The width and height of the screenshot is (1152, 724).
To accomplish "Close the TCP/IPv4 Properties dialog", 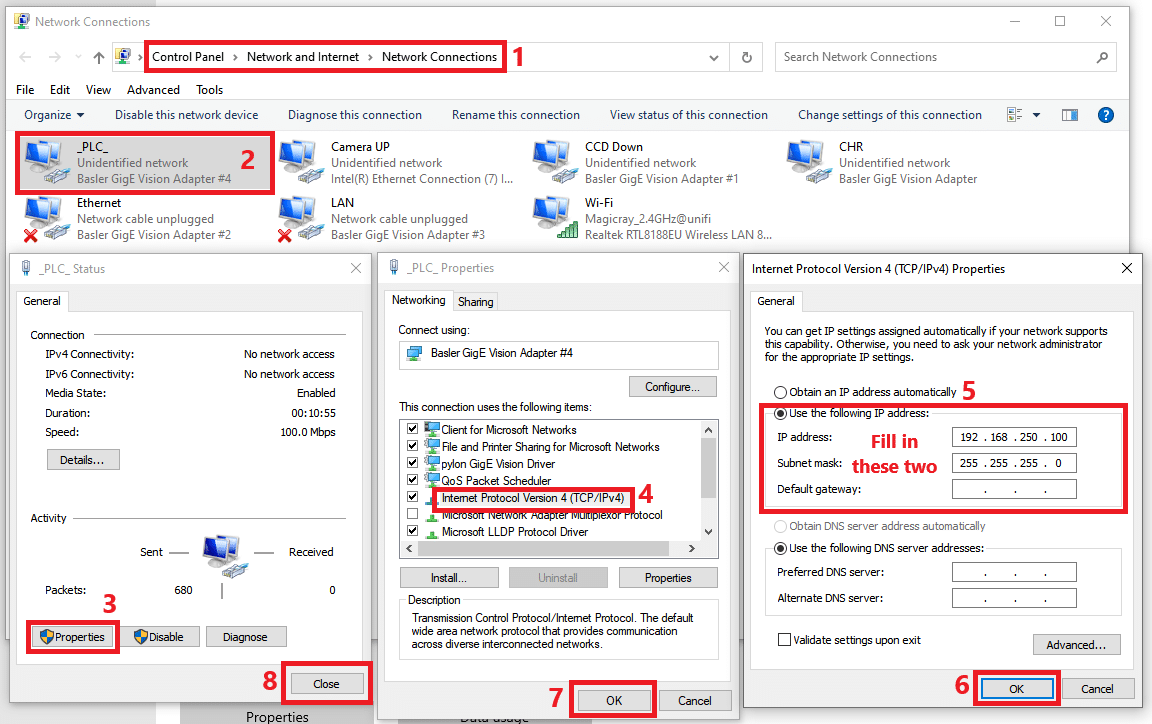I will pyautogui.click(x=1127, y=268).
